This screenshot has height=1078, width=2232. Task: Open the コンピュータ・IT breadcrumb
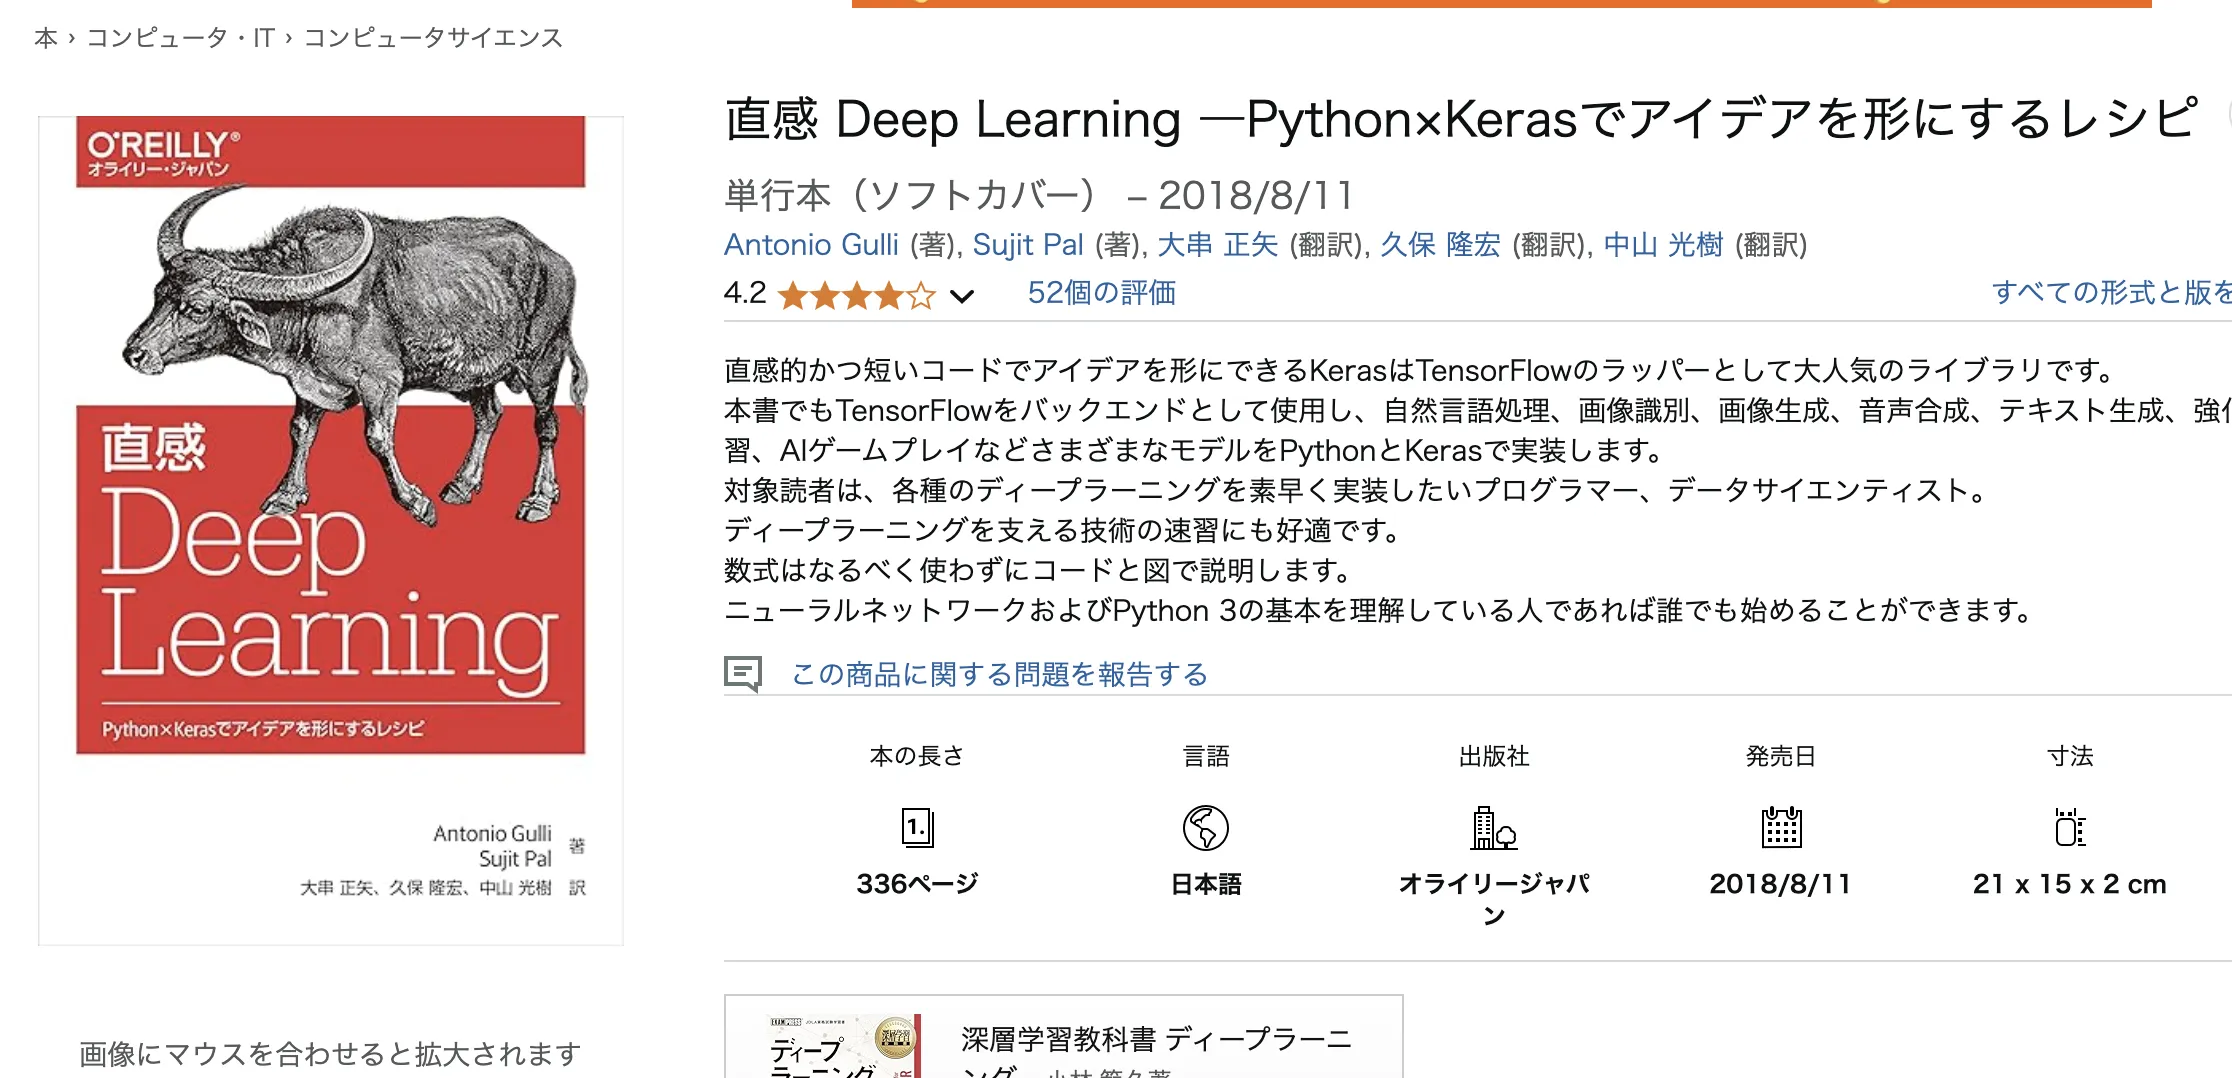pos(180,38)
